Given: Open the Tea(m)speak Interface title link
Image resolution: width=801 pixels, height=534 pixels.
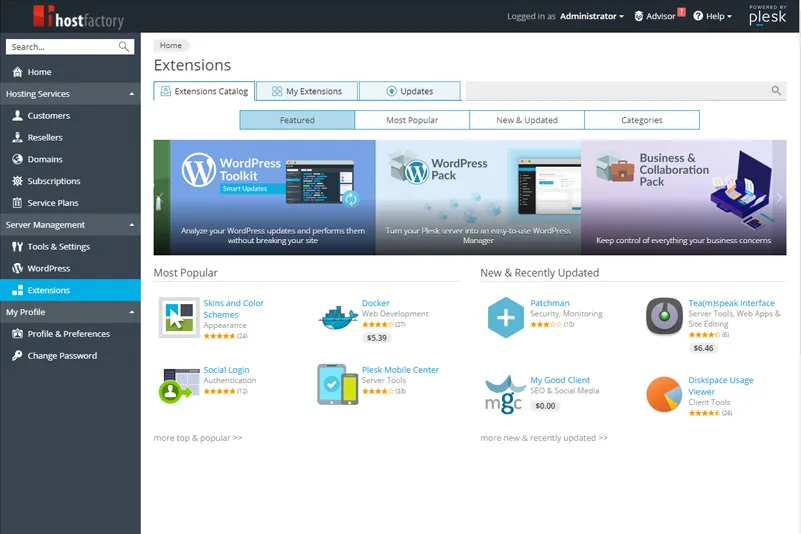Looking at the screenshot, I should (x=732, y=303).
